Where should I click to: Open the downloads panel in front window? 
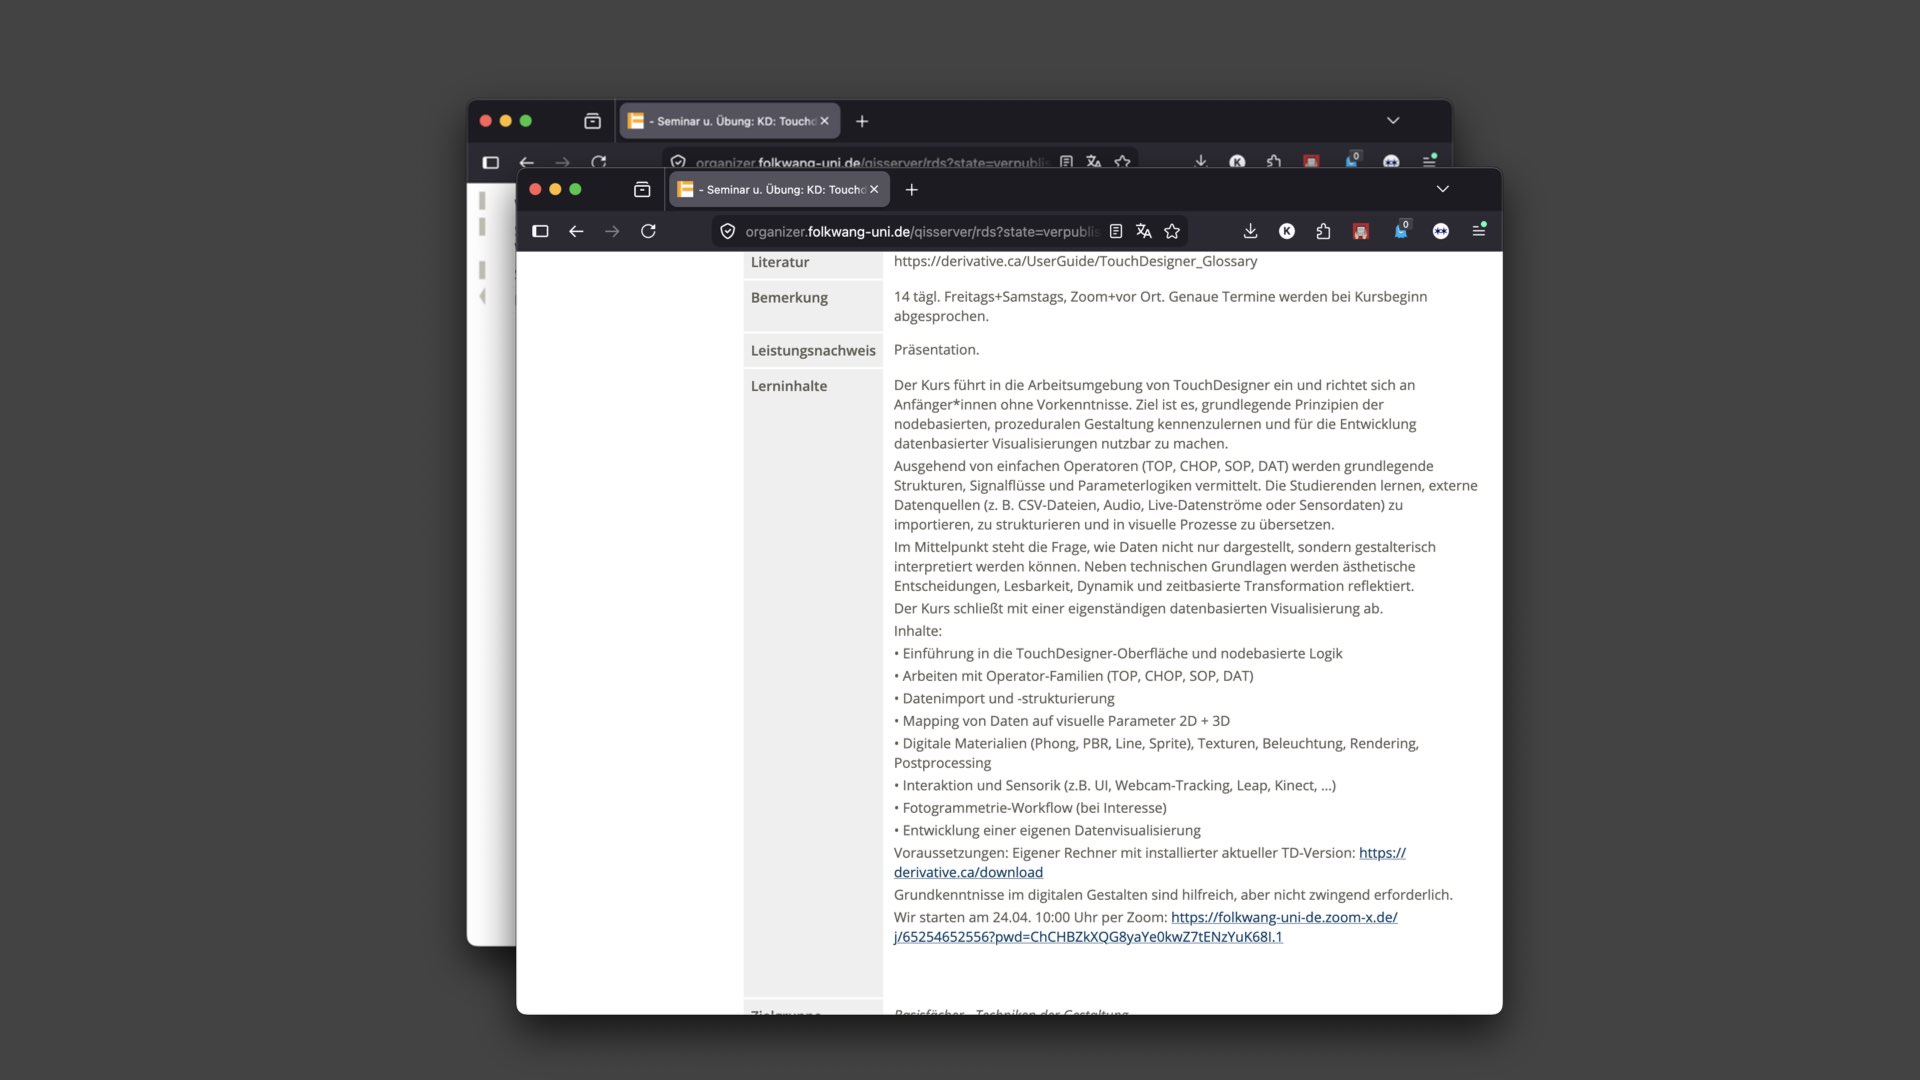[1250, 231]
